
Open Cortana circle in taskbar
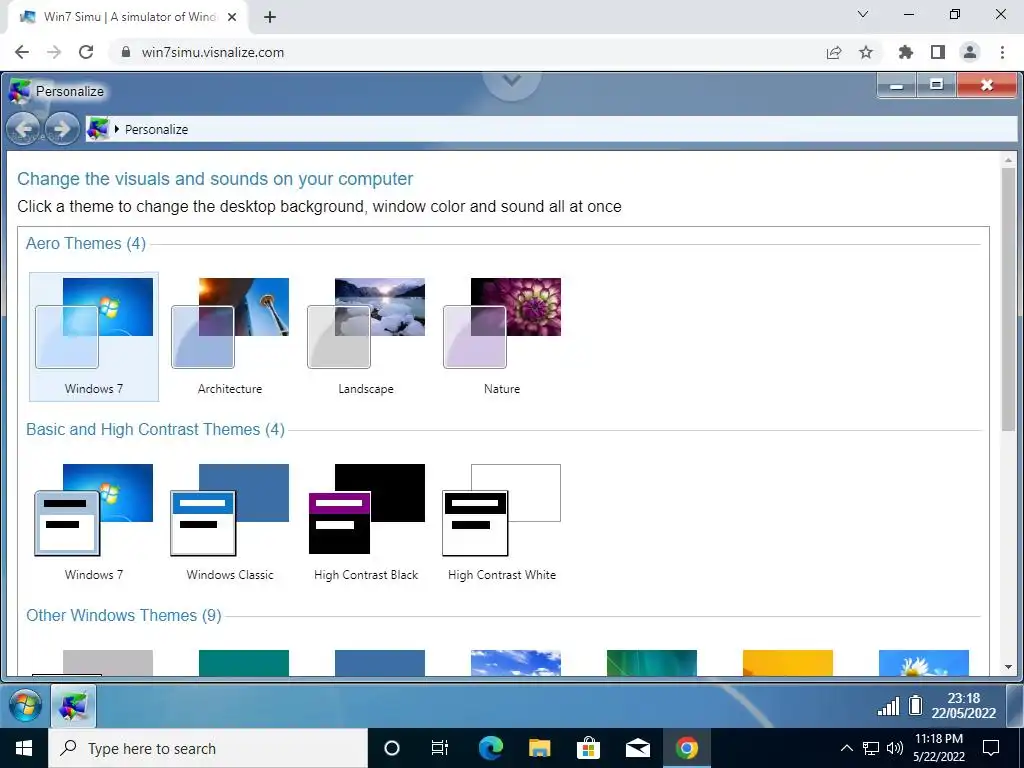coord(392,748)
